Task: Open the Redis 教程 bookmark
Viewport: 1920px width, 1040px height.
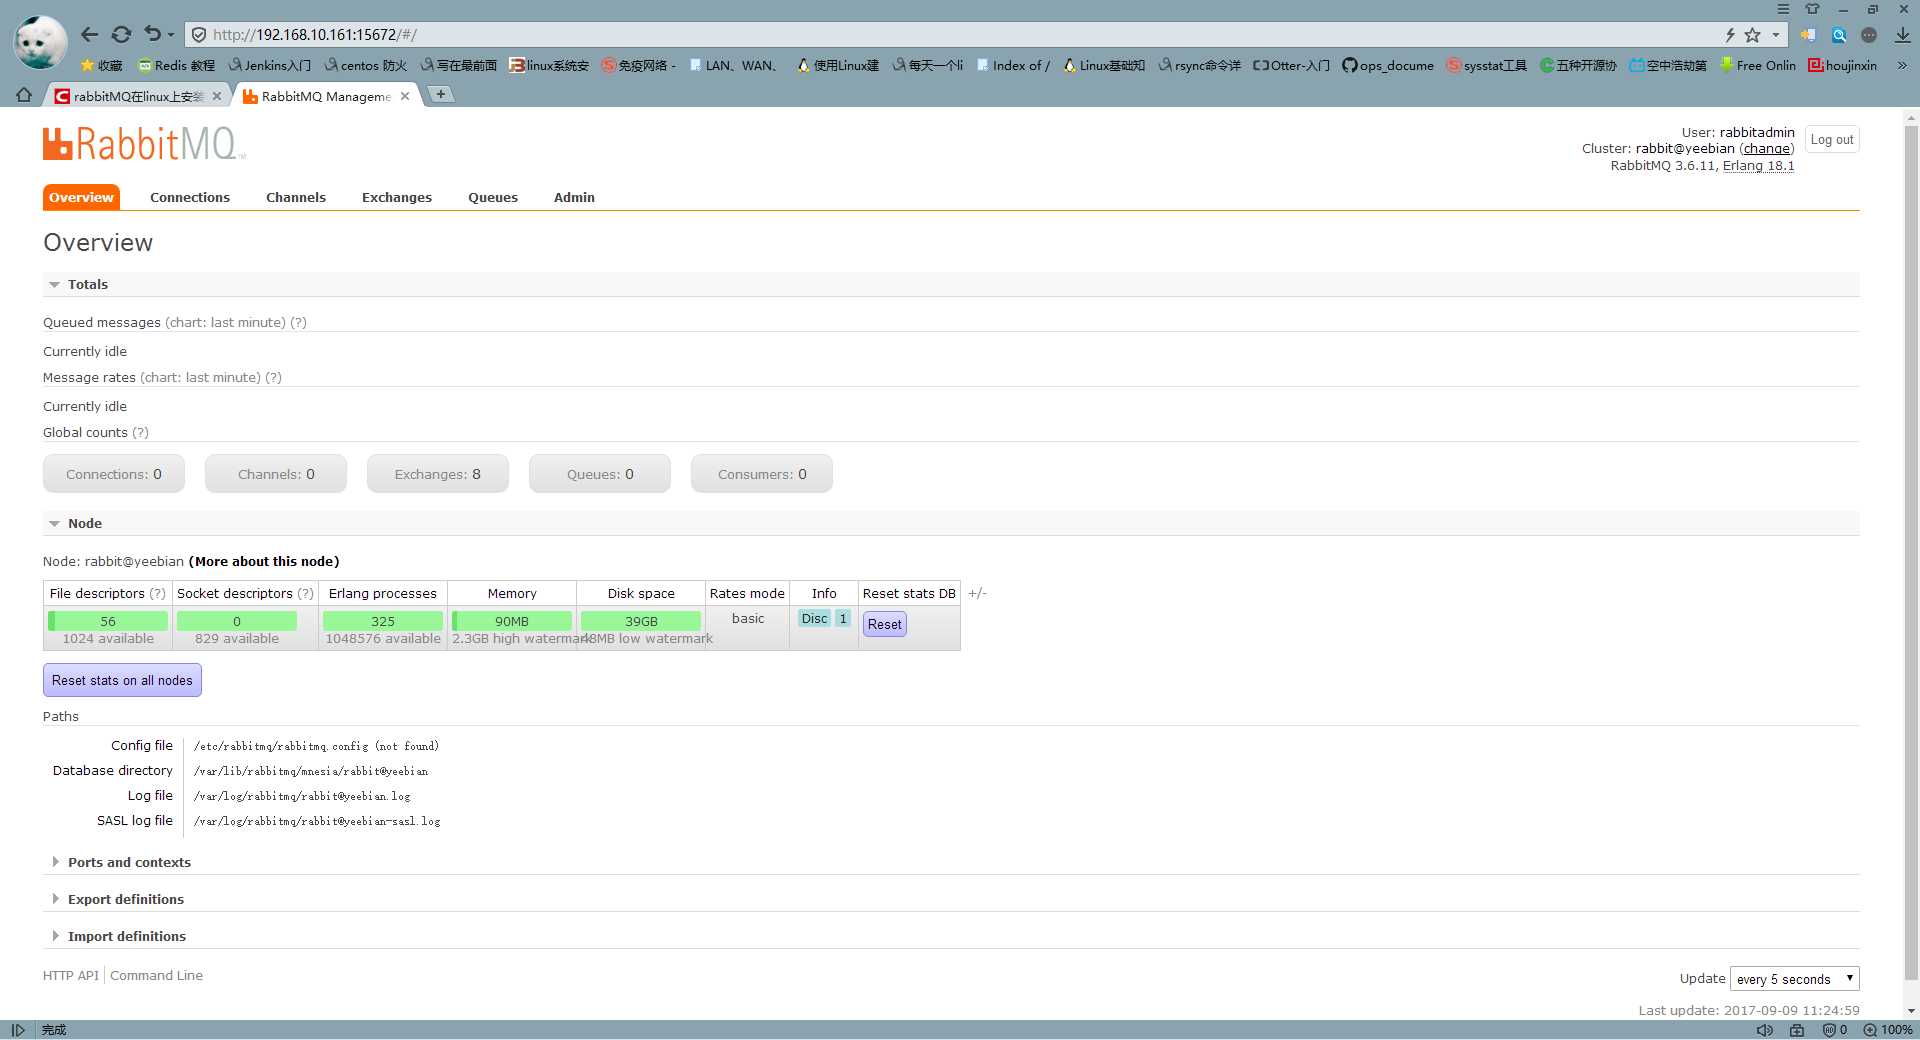Action: tap(177, 65)
